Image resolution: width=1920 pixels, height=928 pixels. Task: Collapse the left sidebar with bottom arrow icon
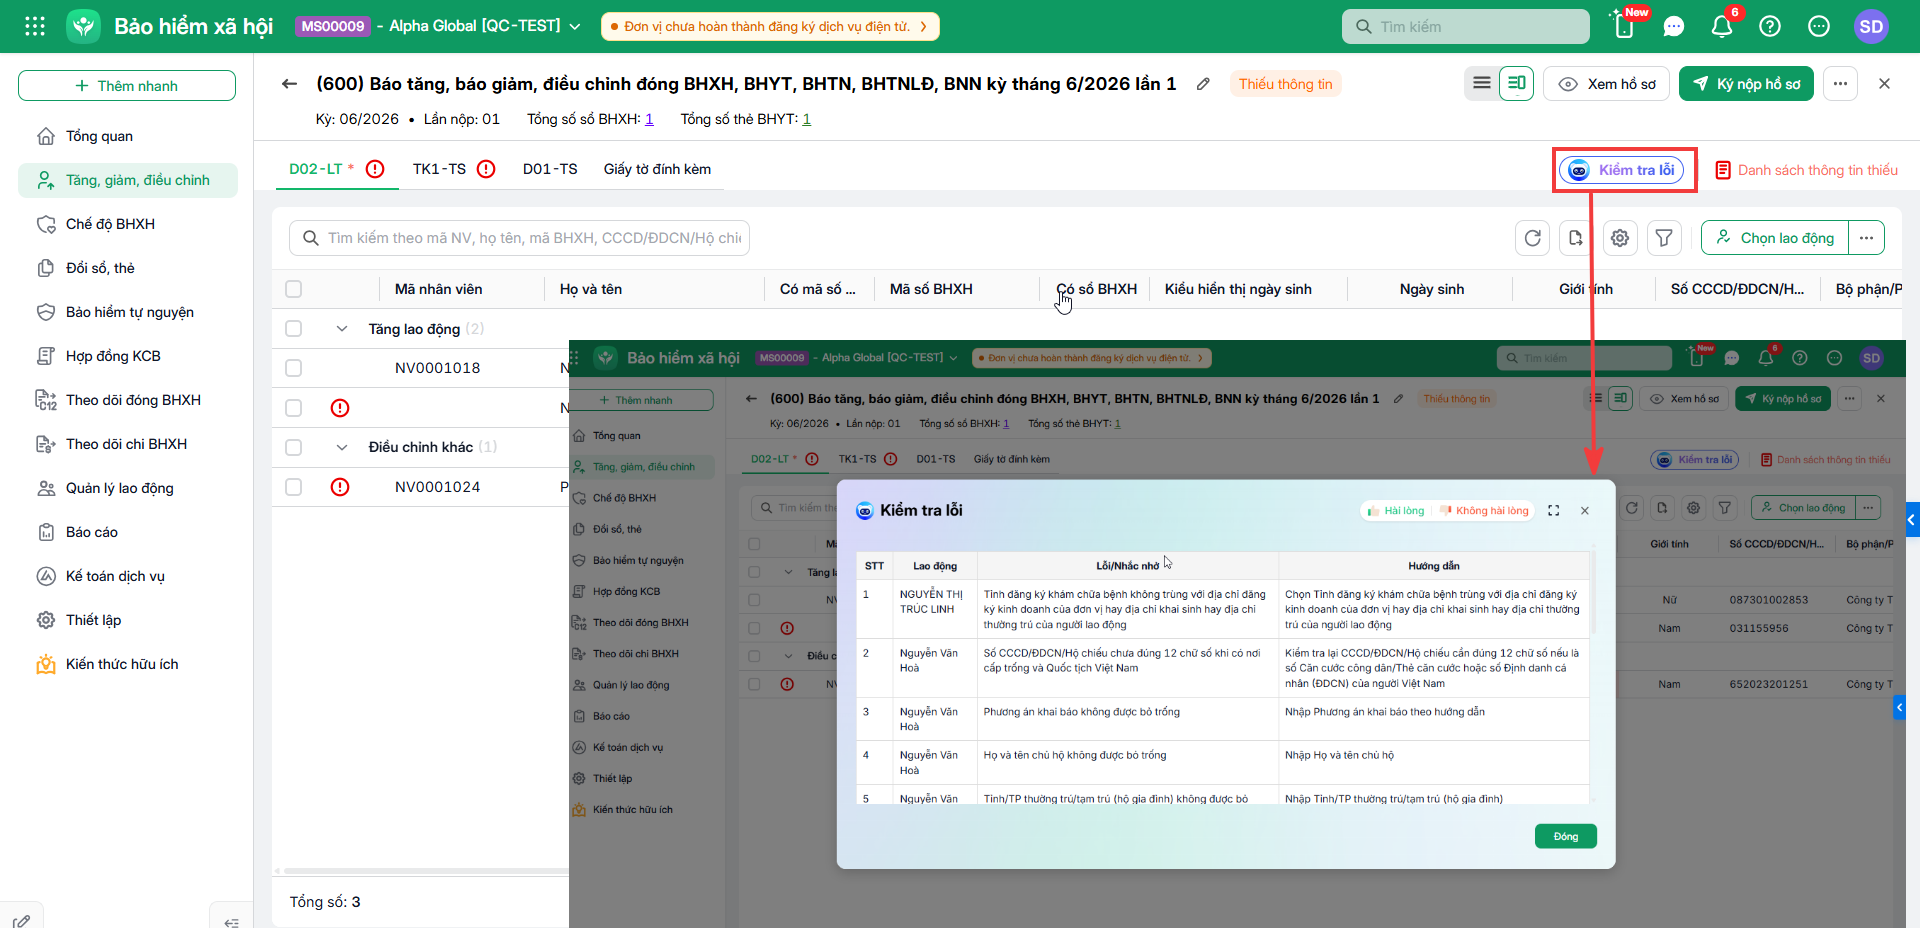[x=231, y=921]
